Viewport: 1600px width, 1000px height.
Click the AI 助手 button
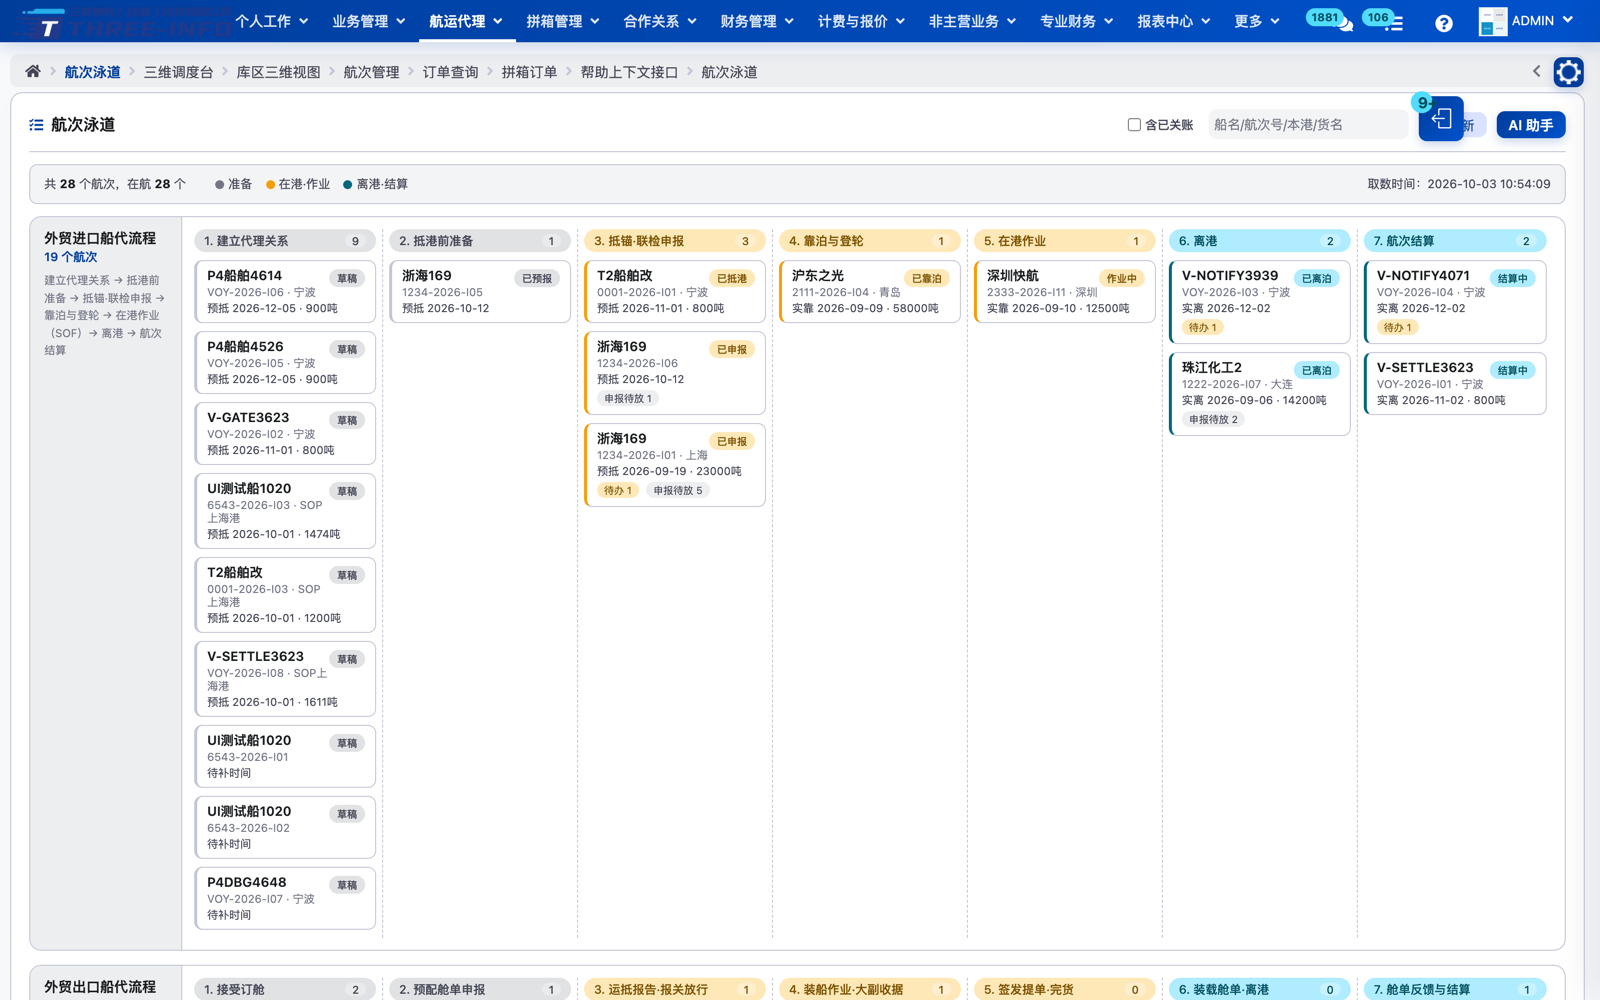pos(1530,125)
